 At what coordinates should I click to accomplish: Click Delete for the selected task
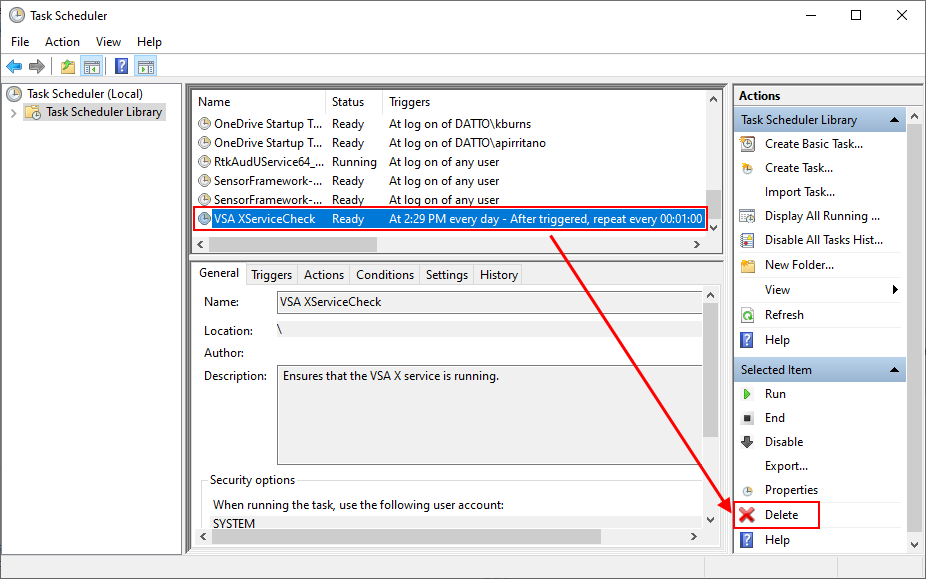pyautogui.click(x=781, y=515)
